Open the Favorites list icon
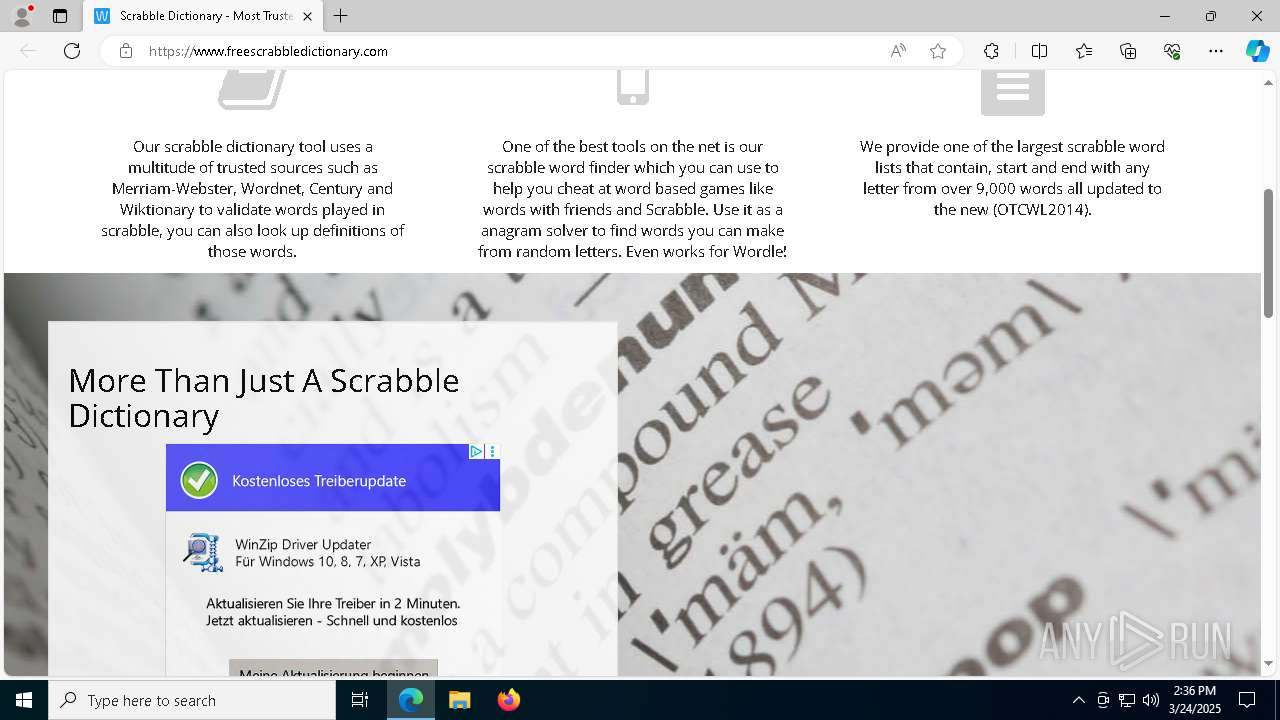Screen dimensions: 1280x720 pos(1084,51)
